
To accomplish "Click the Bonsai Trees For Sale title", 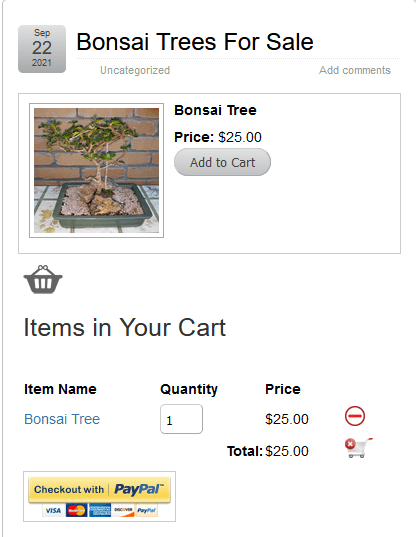I will click(x=194, y=42).
